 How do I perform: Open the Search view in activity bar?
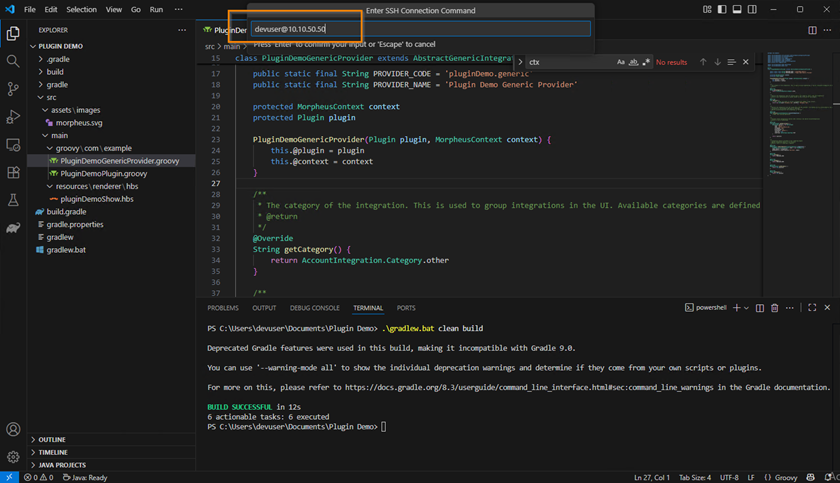click(13, 61)
